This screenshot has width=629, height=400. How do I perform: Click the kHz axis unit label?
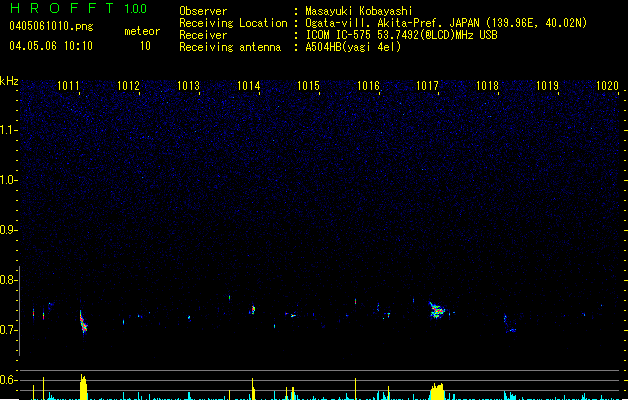(x=9, y=81)
